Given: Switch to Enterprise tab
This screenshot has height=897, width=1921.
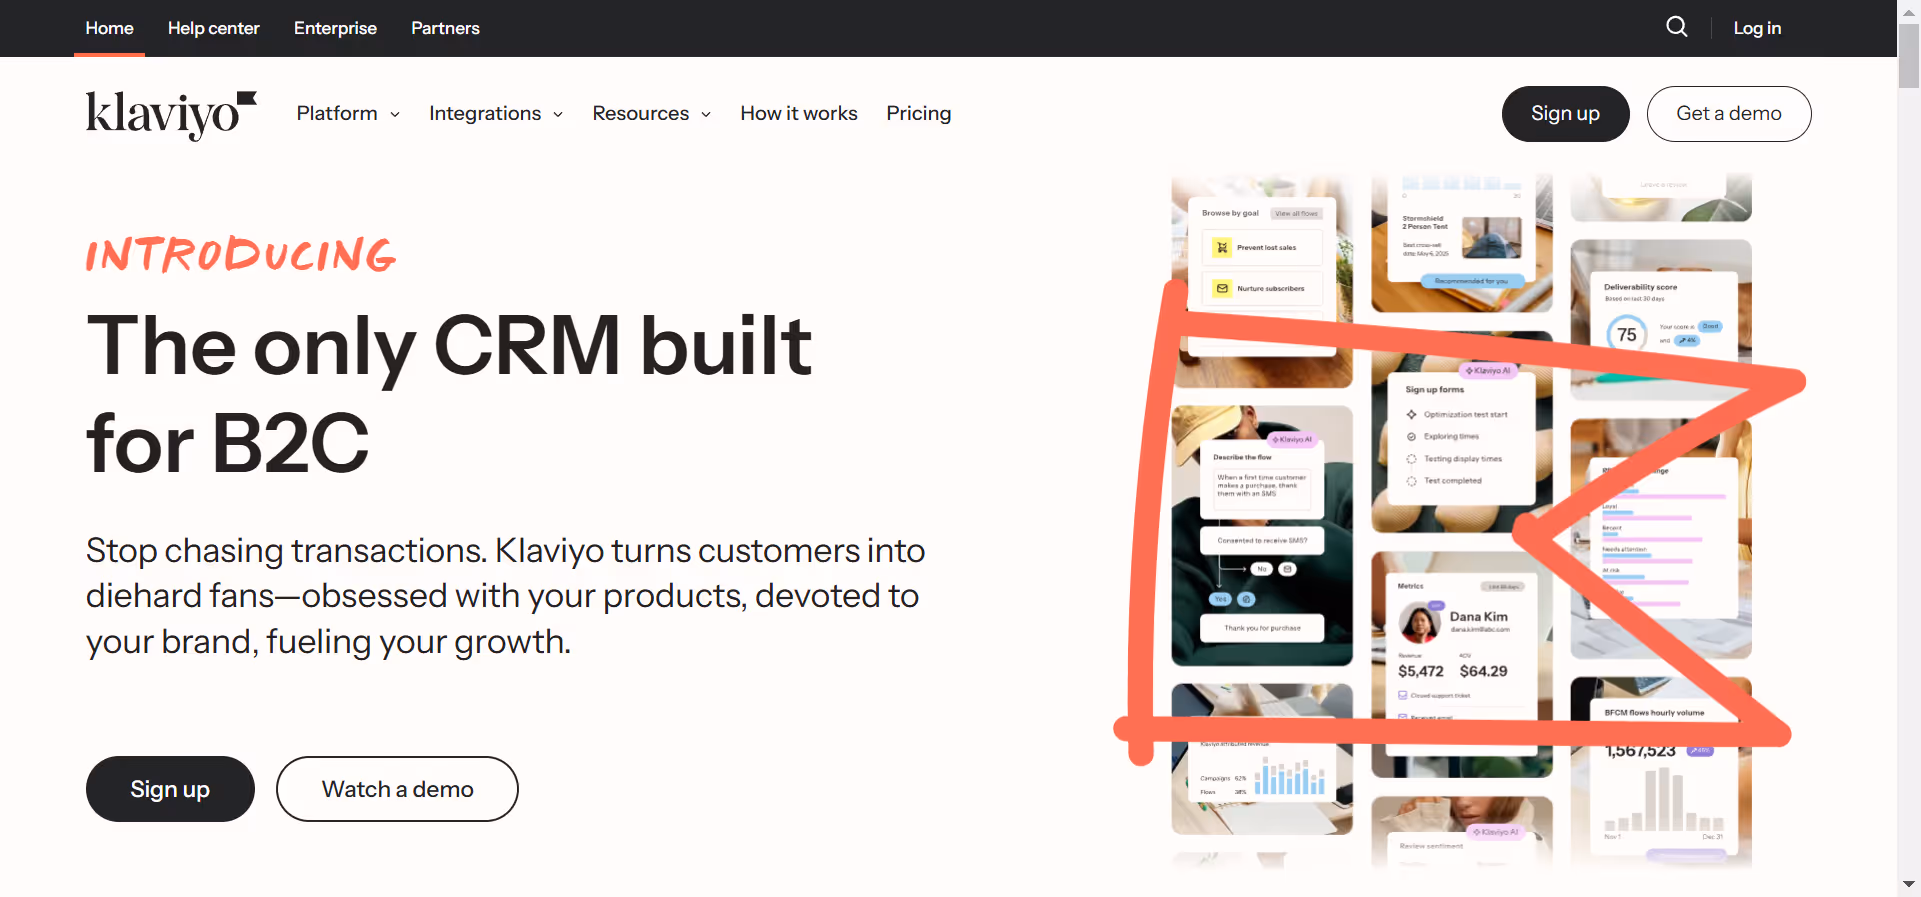Looking at the screenshot, I should coord(335,28).
